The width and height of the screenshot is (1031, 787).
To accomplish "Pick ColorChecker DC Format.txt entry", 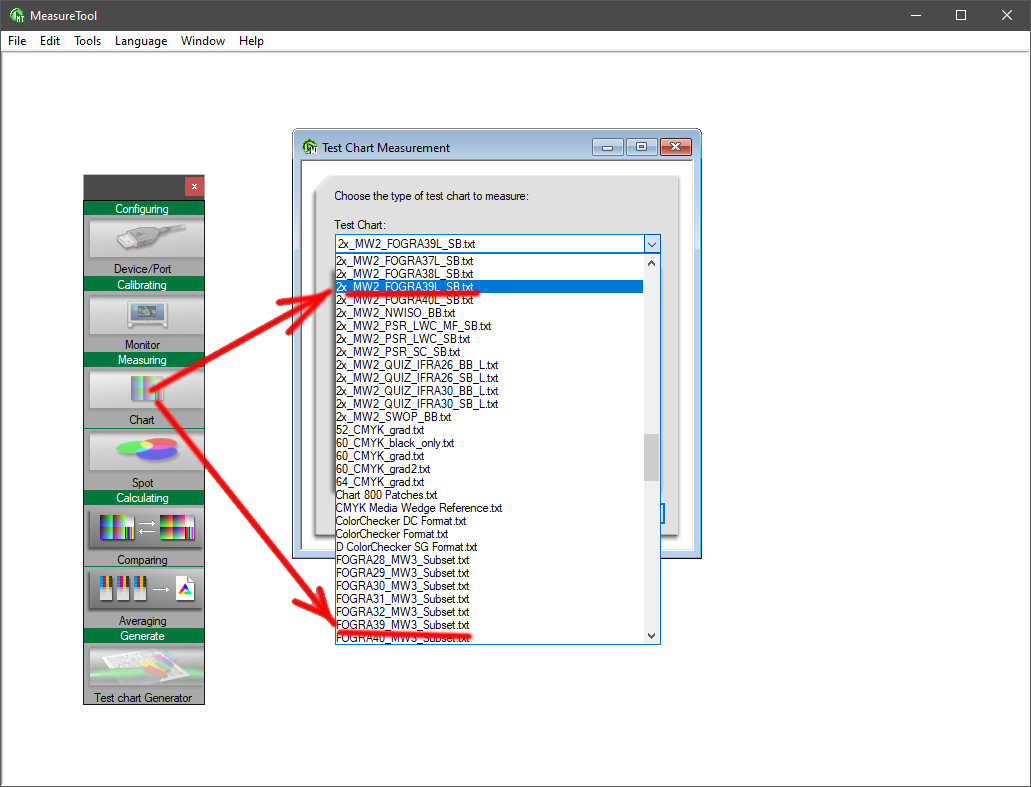I will (401, 521).
